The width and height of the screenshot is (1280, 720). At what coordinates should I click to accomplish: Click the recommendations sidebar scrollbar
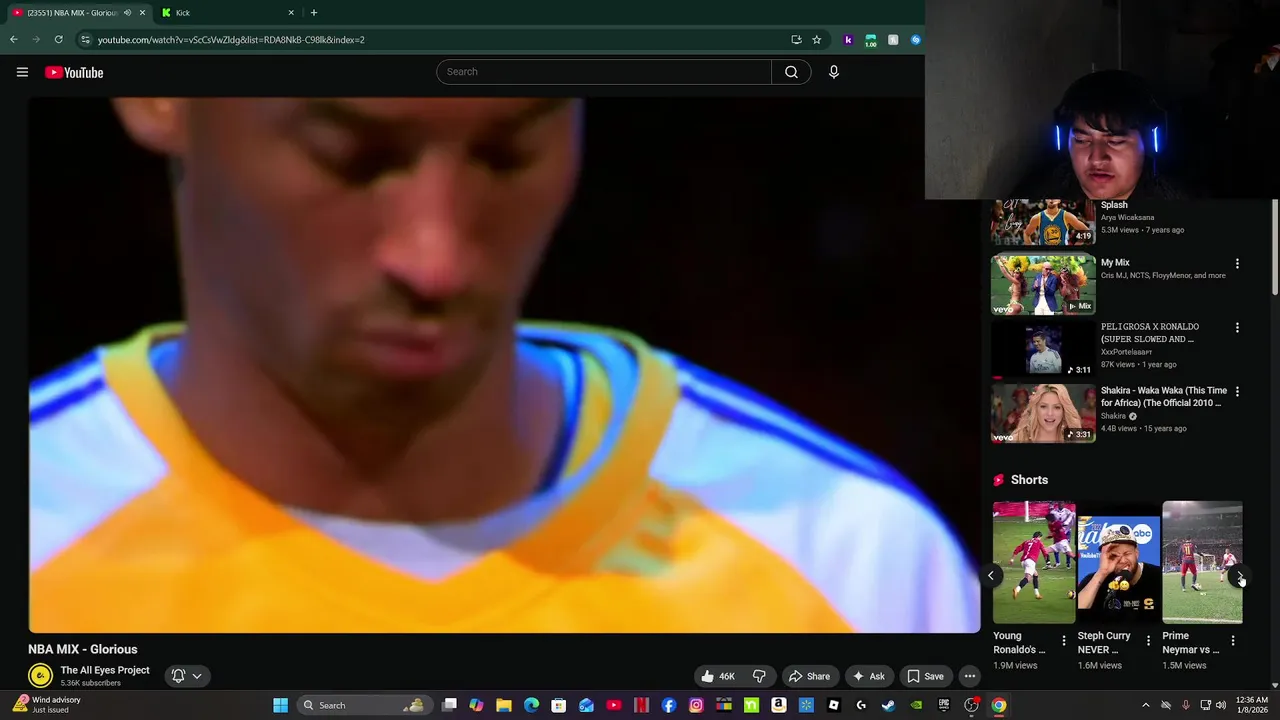point(1275,247)
